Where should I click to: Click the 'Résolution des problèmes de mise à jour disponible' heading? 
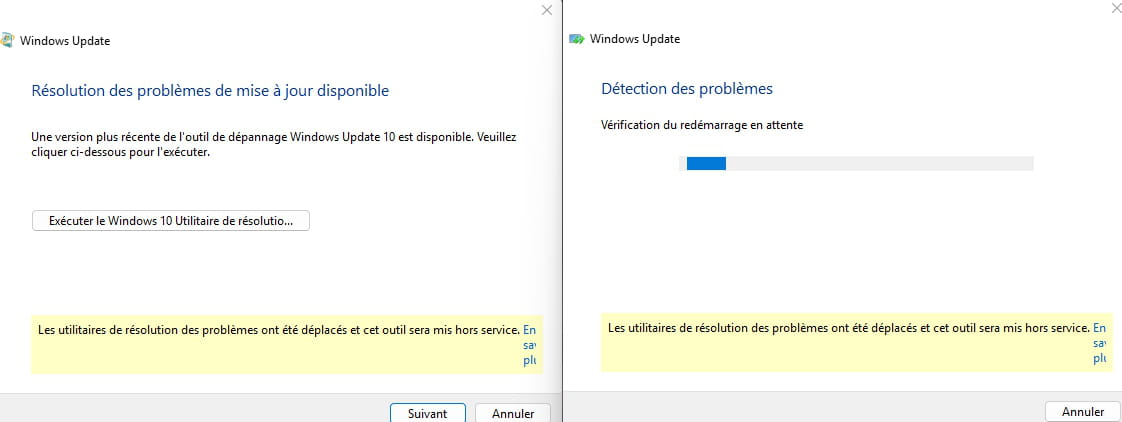tap(210, 91)
